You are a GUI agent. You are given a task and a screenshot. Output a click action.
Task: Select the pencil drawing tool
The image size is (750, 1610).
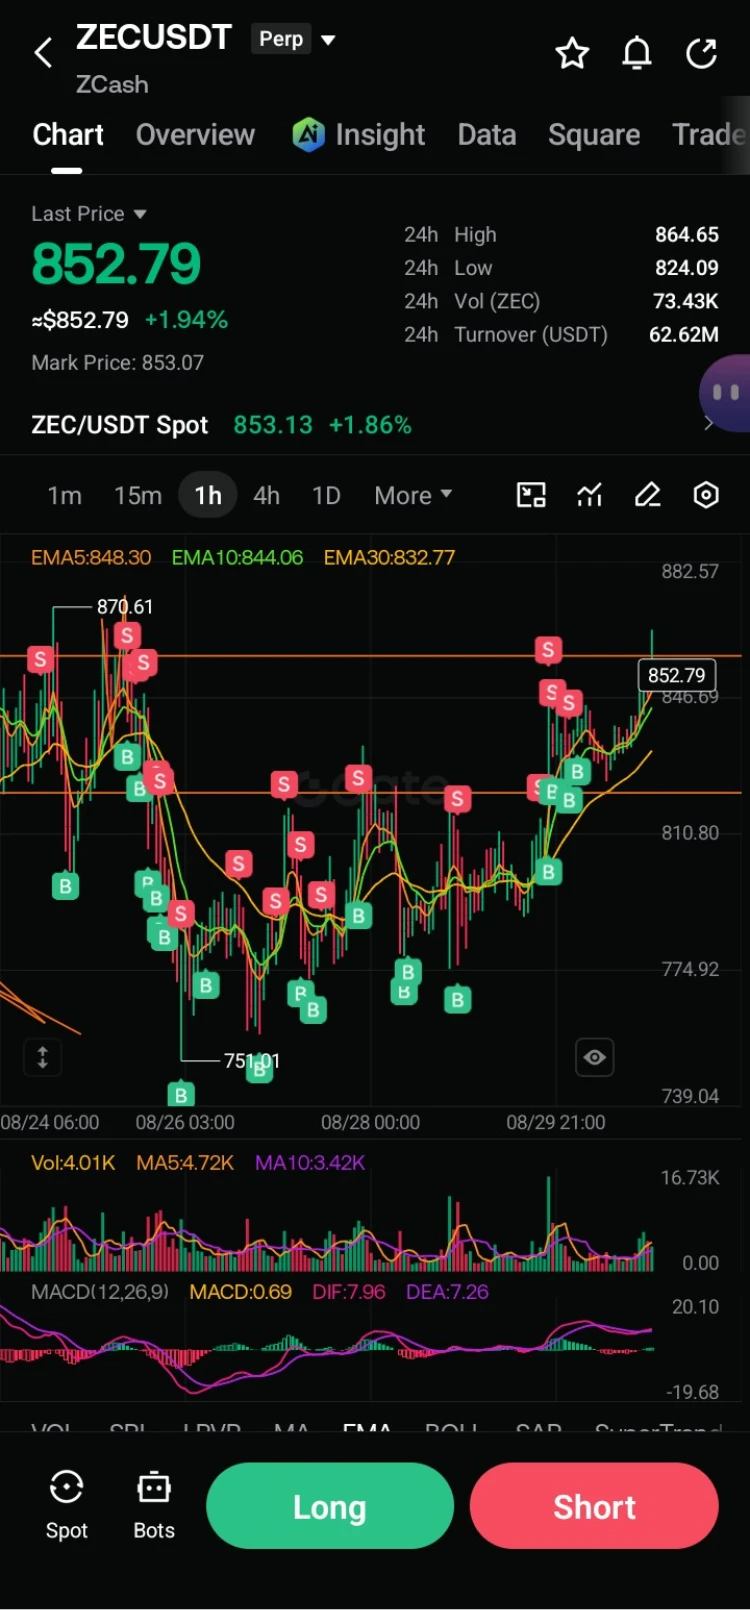[648, 495]
